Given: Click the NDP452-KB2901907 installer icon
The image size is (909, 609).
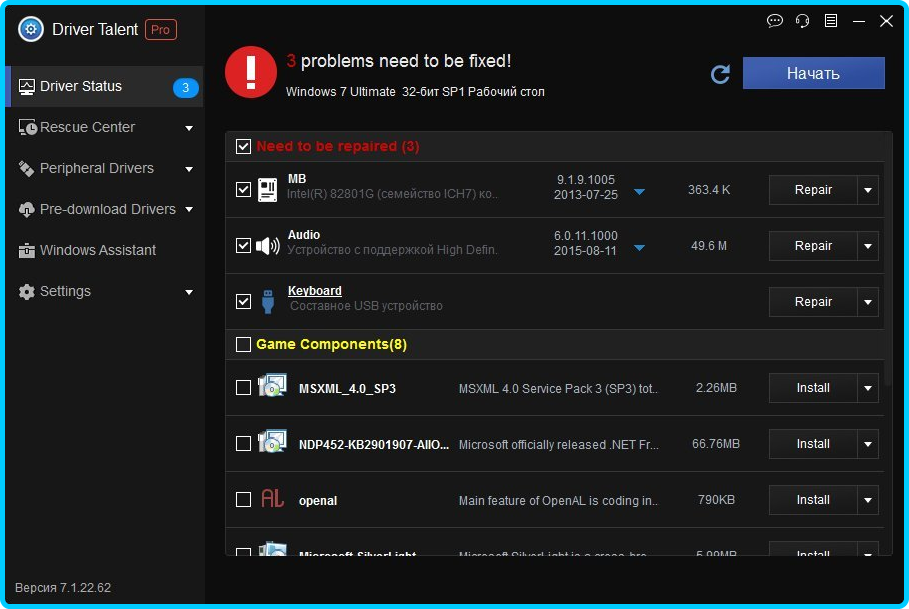Looking at the screenshot, I should (x=272, y=442).
